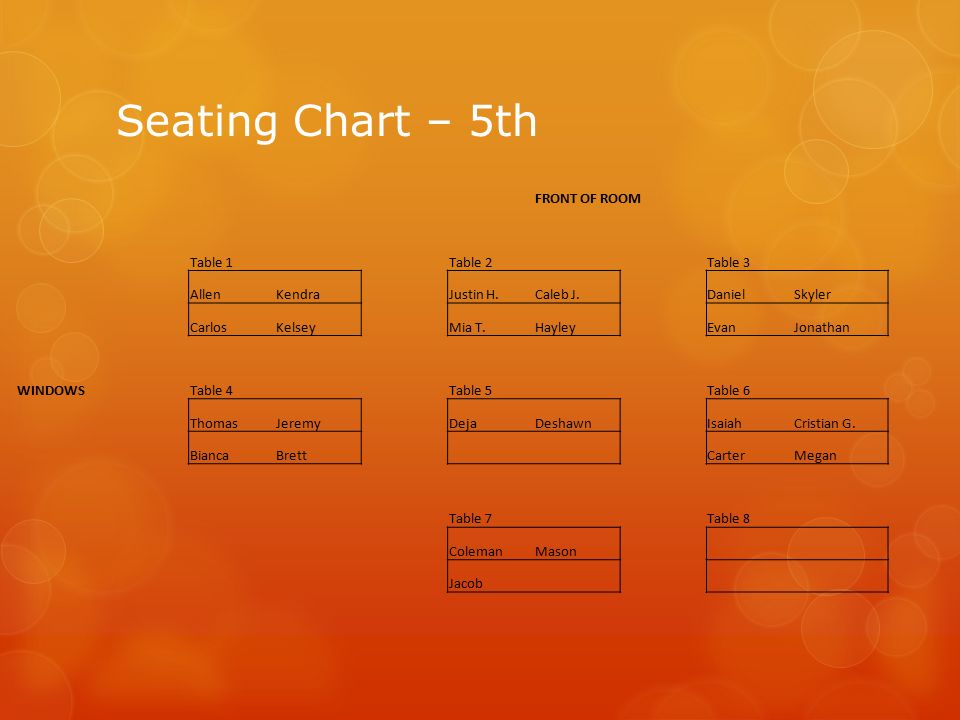Click the WINDOWS label

click(51, 391)
